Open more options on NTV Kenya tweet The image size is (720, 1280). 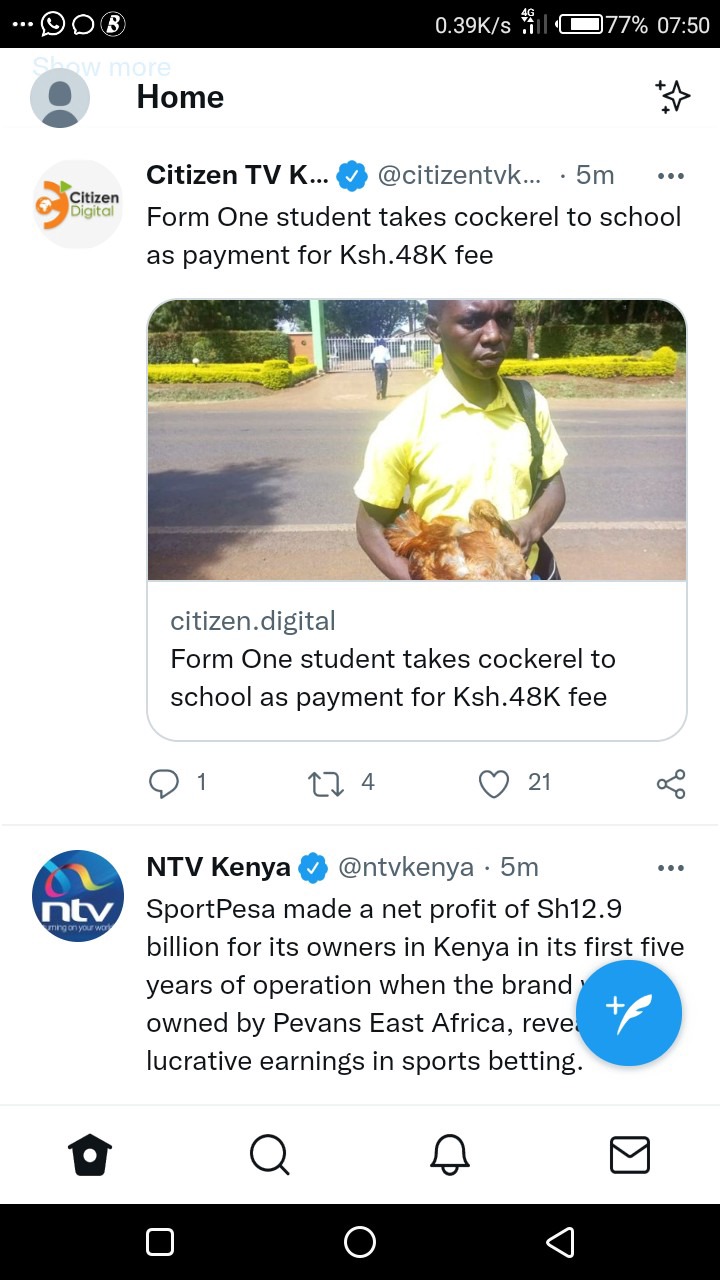click(670, 868)
